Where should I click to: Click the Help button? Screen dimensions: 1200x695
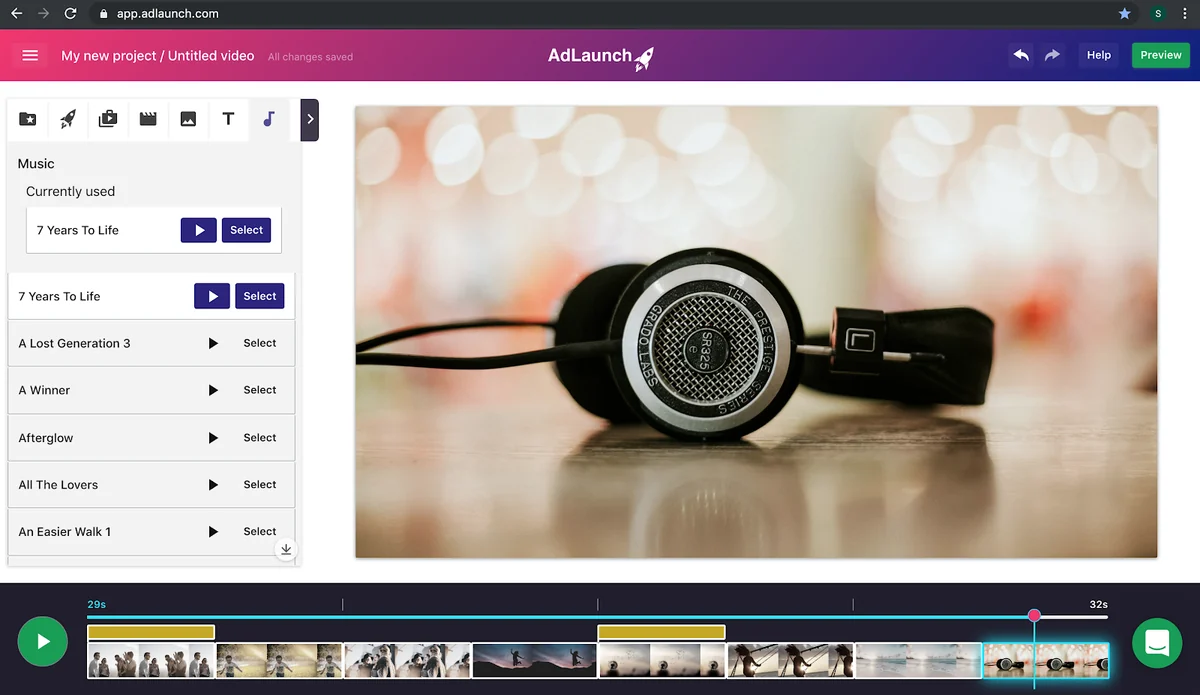1099,55
